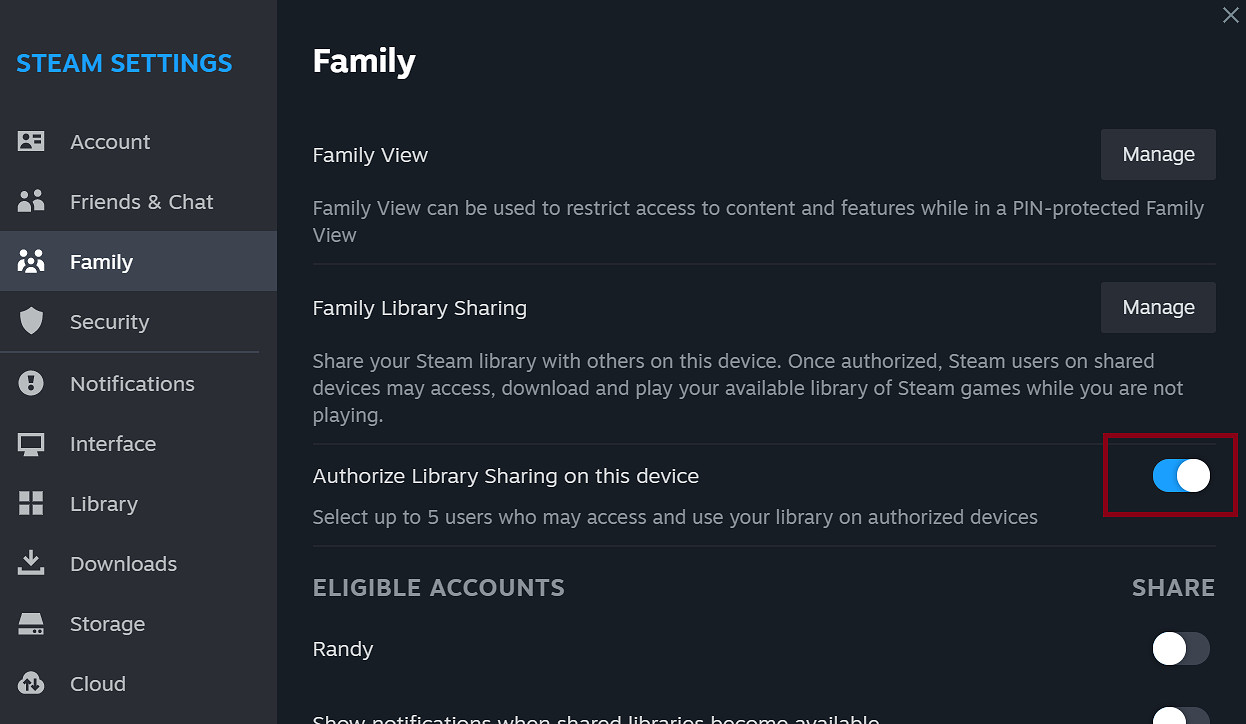Viewport: 1246px width, 724px height.
Task: Toggle shared library notifications switch
Action: 1181,716
